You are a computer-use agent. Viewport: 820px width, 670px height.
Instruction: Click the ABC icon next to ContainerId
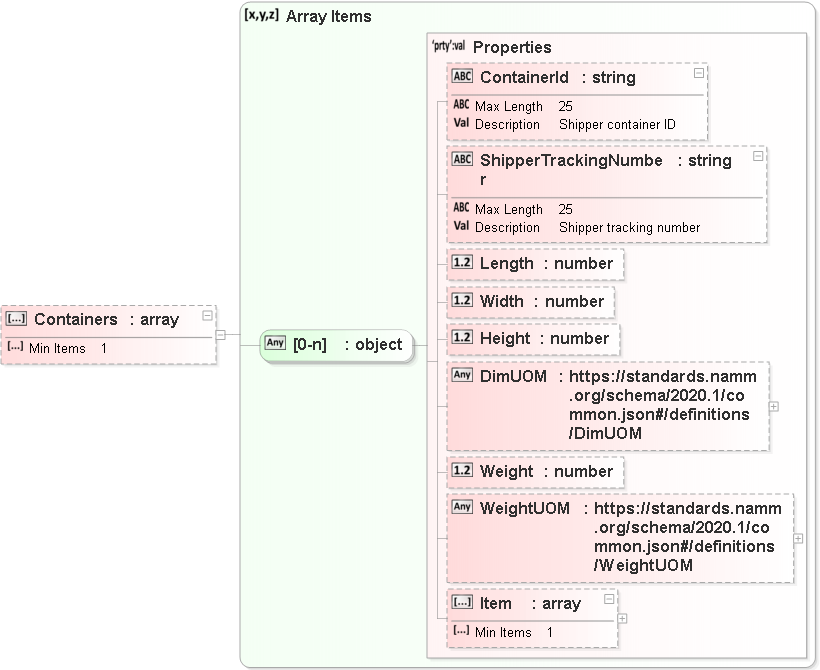coord(462,76)
